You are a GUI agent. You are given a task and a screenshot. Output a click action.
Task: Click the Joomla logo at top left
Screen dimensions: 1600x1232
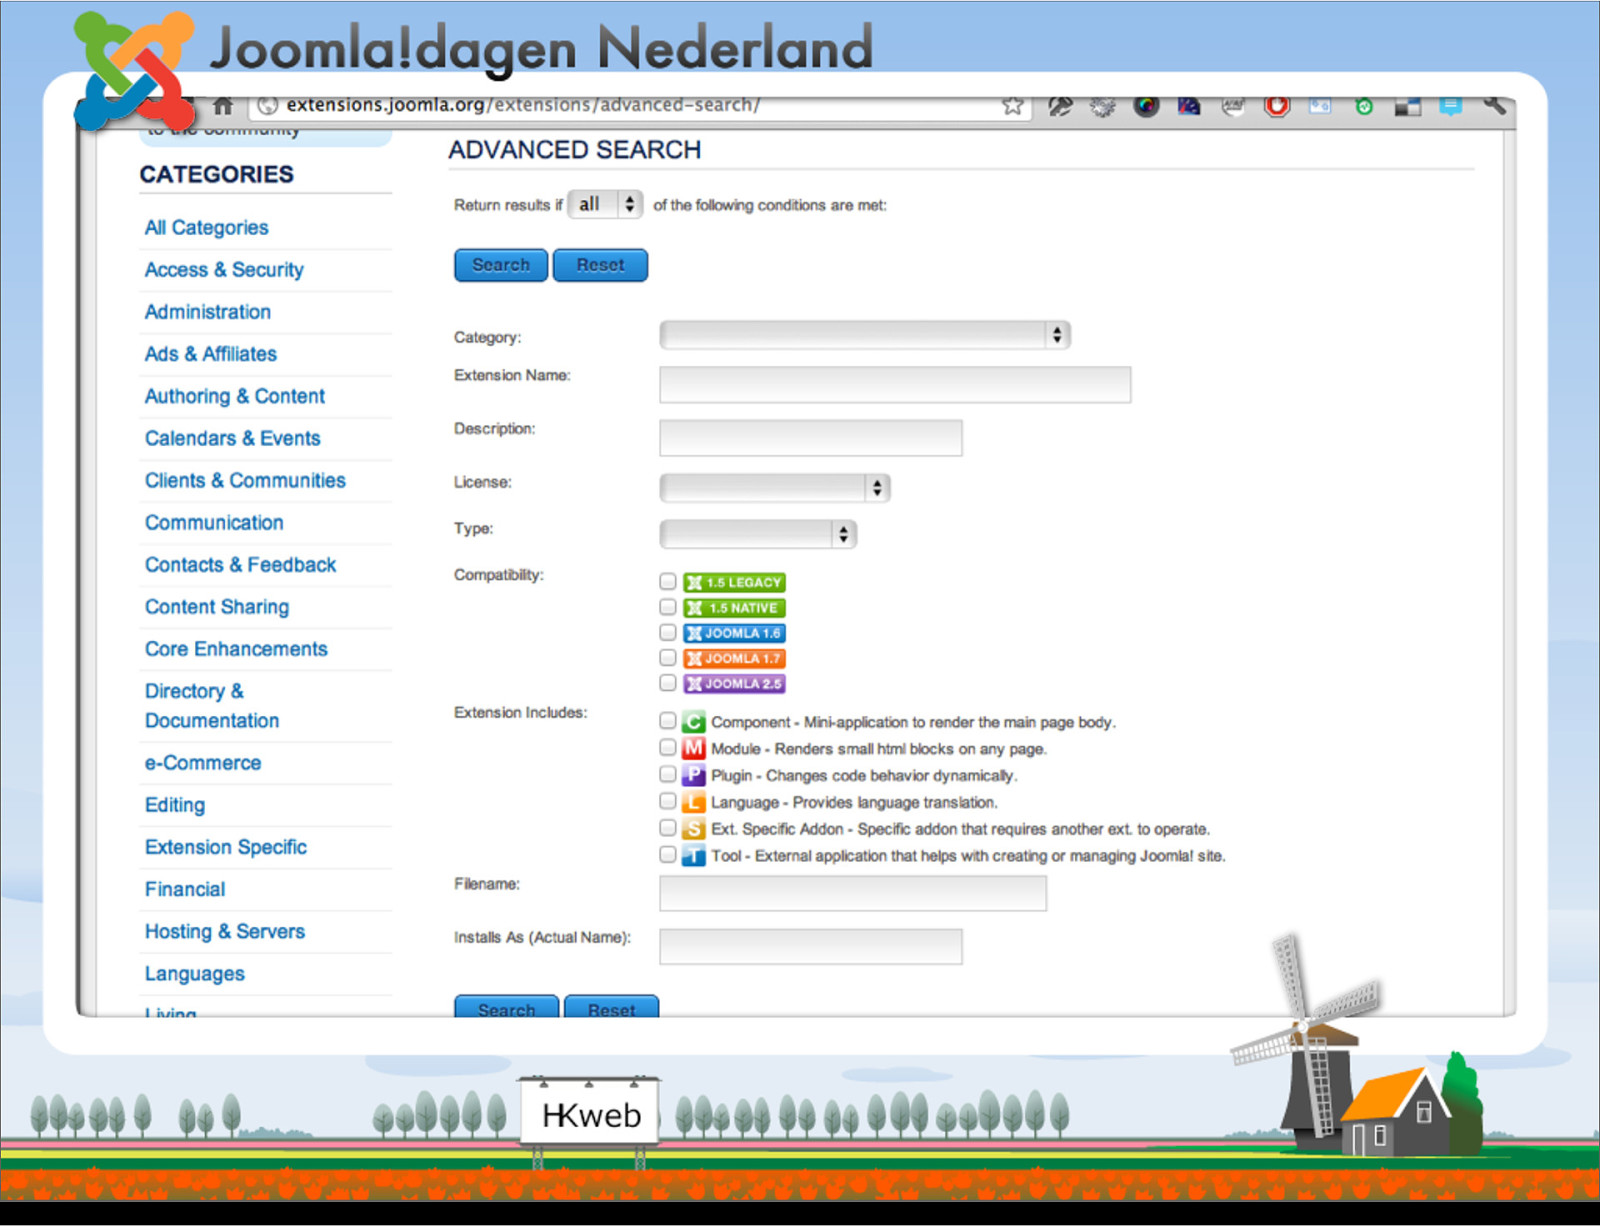(x=134, y=71)
